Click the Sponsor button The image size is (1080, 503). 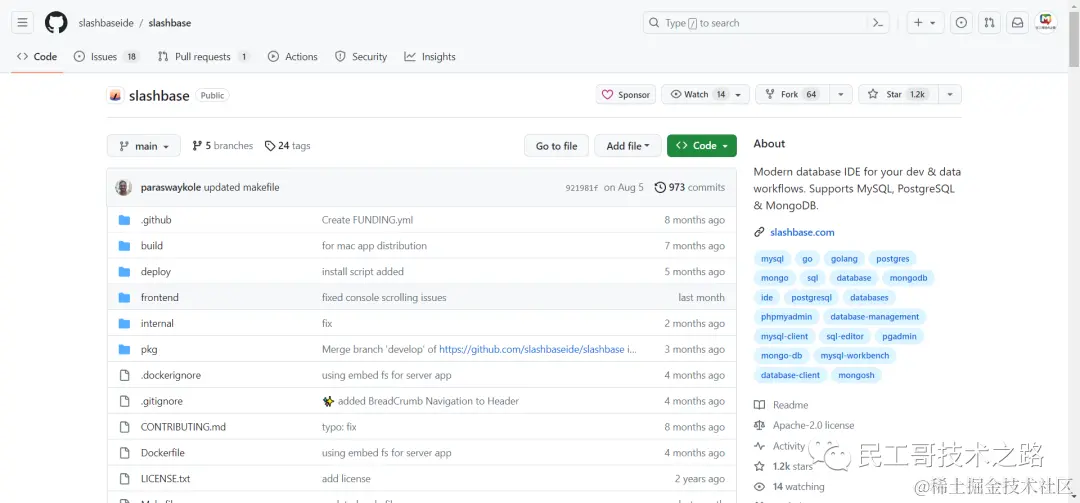click(x=625, y=94)
